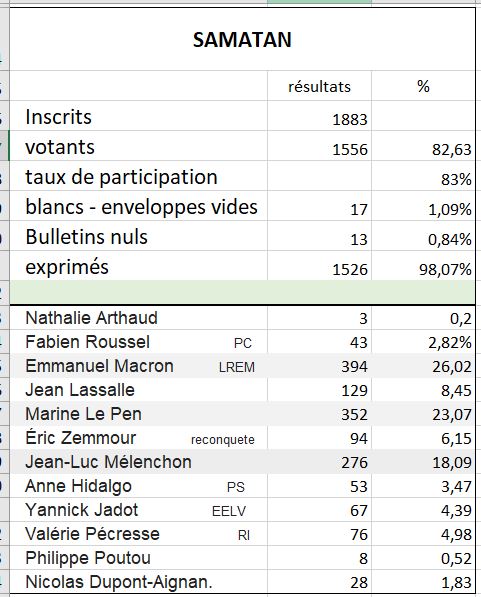Select the blancs - enveloppes vides label
Viewport: 481px width, 597px height.
[139, 207]
